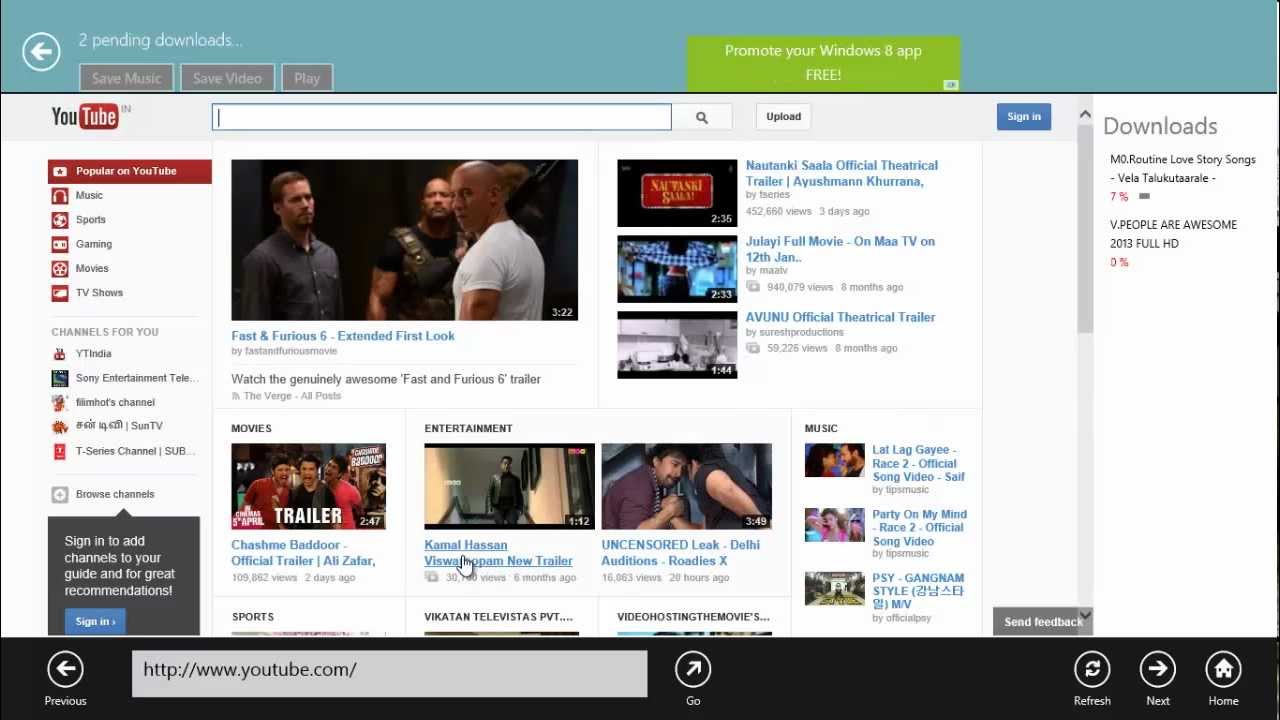Select the Sports icon in sidebar
Screen dimensions: 1280x720
60,220
